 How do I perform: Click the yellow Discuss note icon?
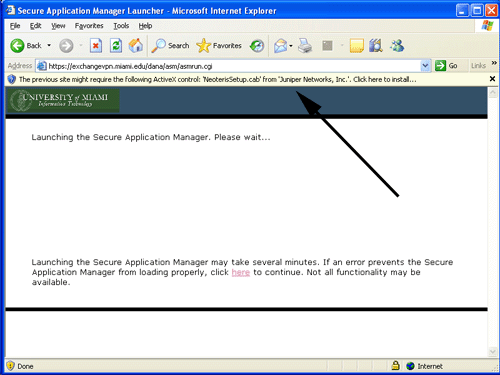356,46
